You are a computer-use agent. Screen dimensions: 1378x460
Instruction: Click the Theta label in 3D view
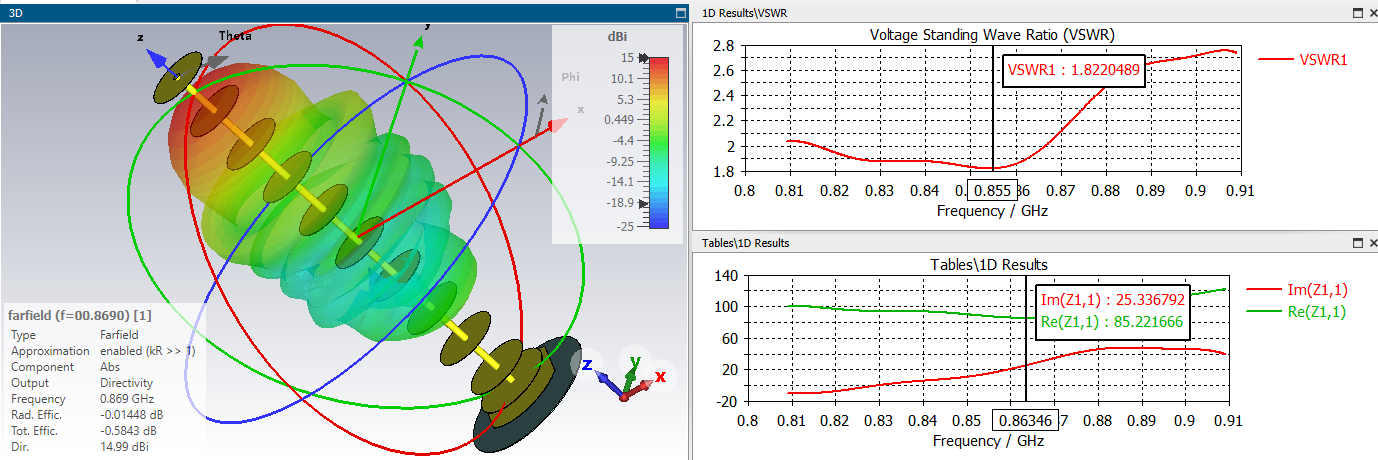[235, 36]
